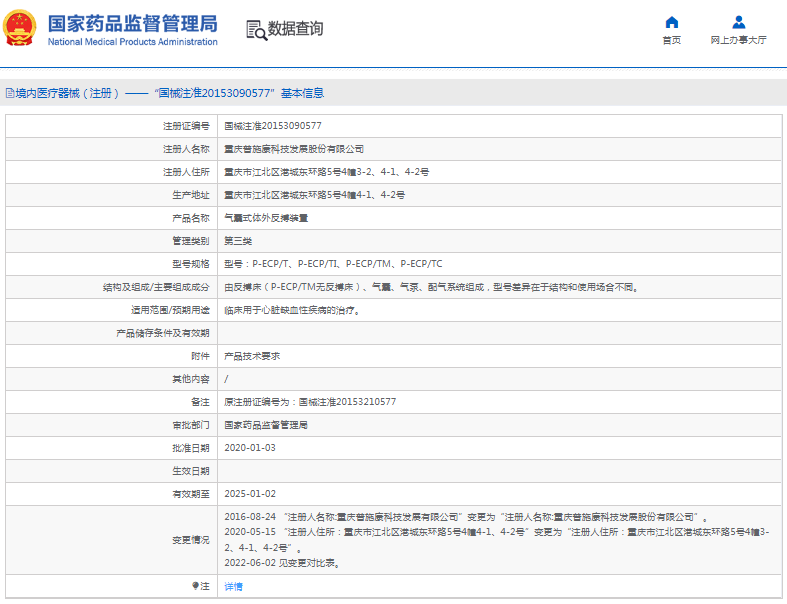
Task: Click the 数据查询 heading text
Action: tap(295, 29)
